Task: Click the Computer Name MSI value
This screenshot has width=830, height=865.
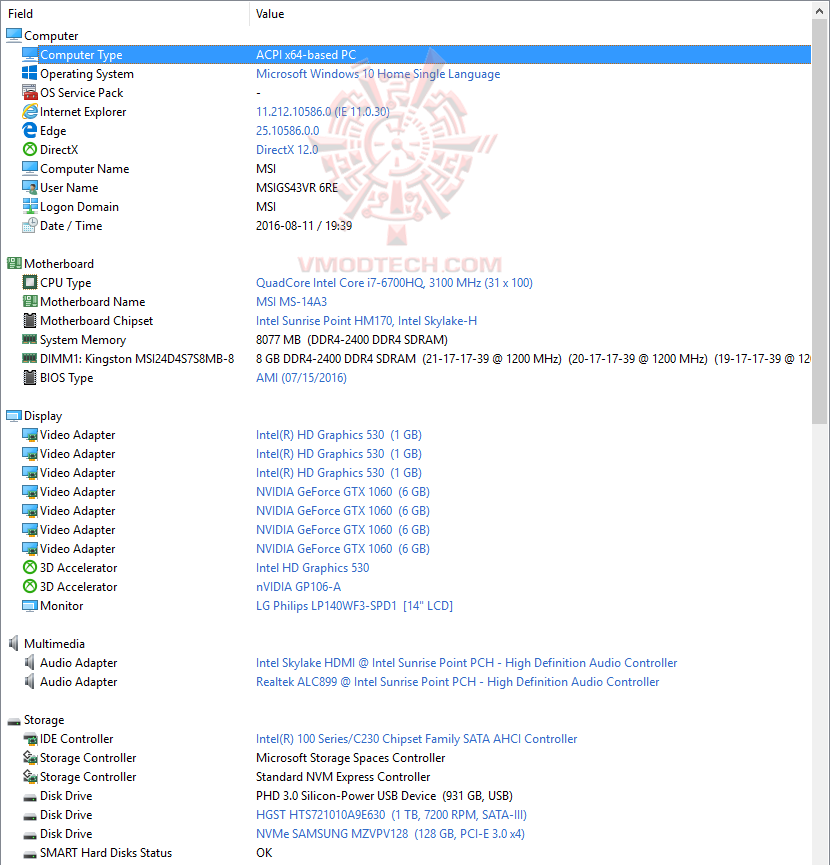Action: [266, 169]
